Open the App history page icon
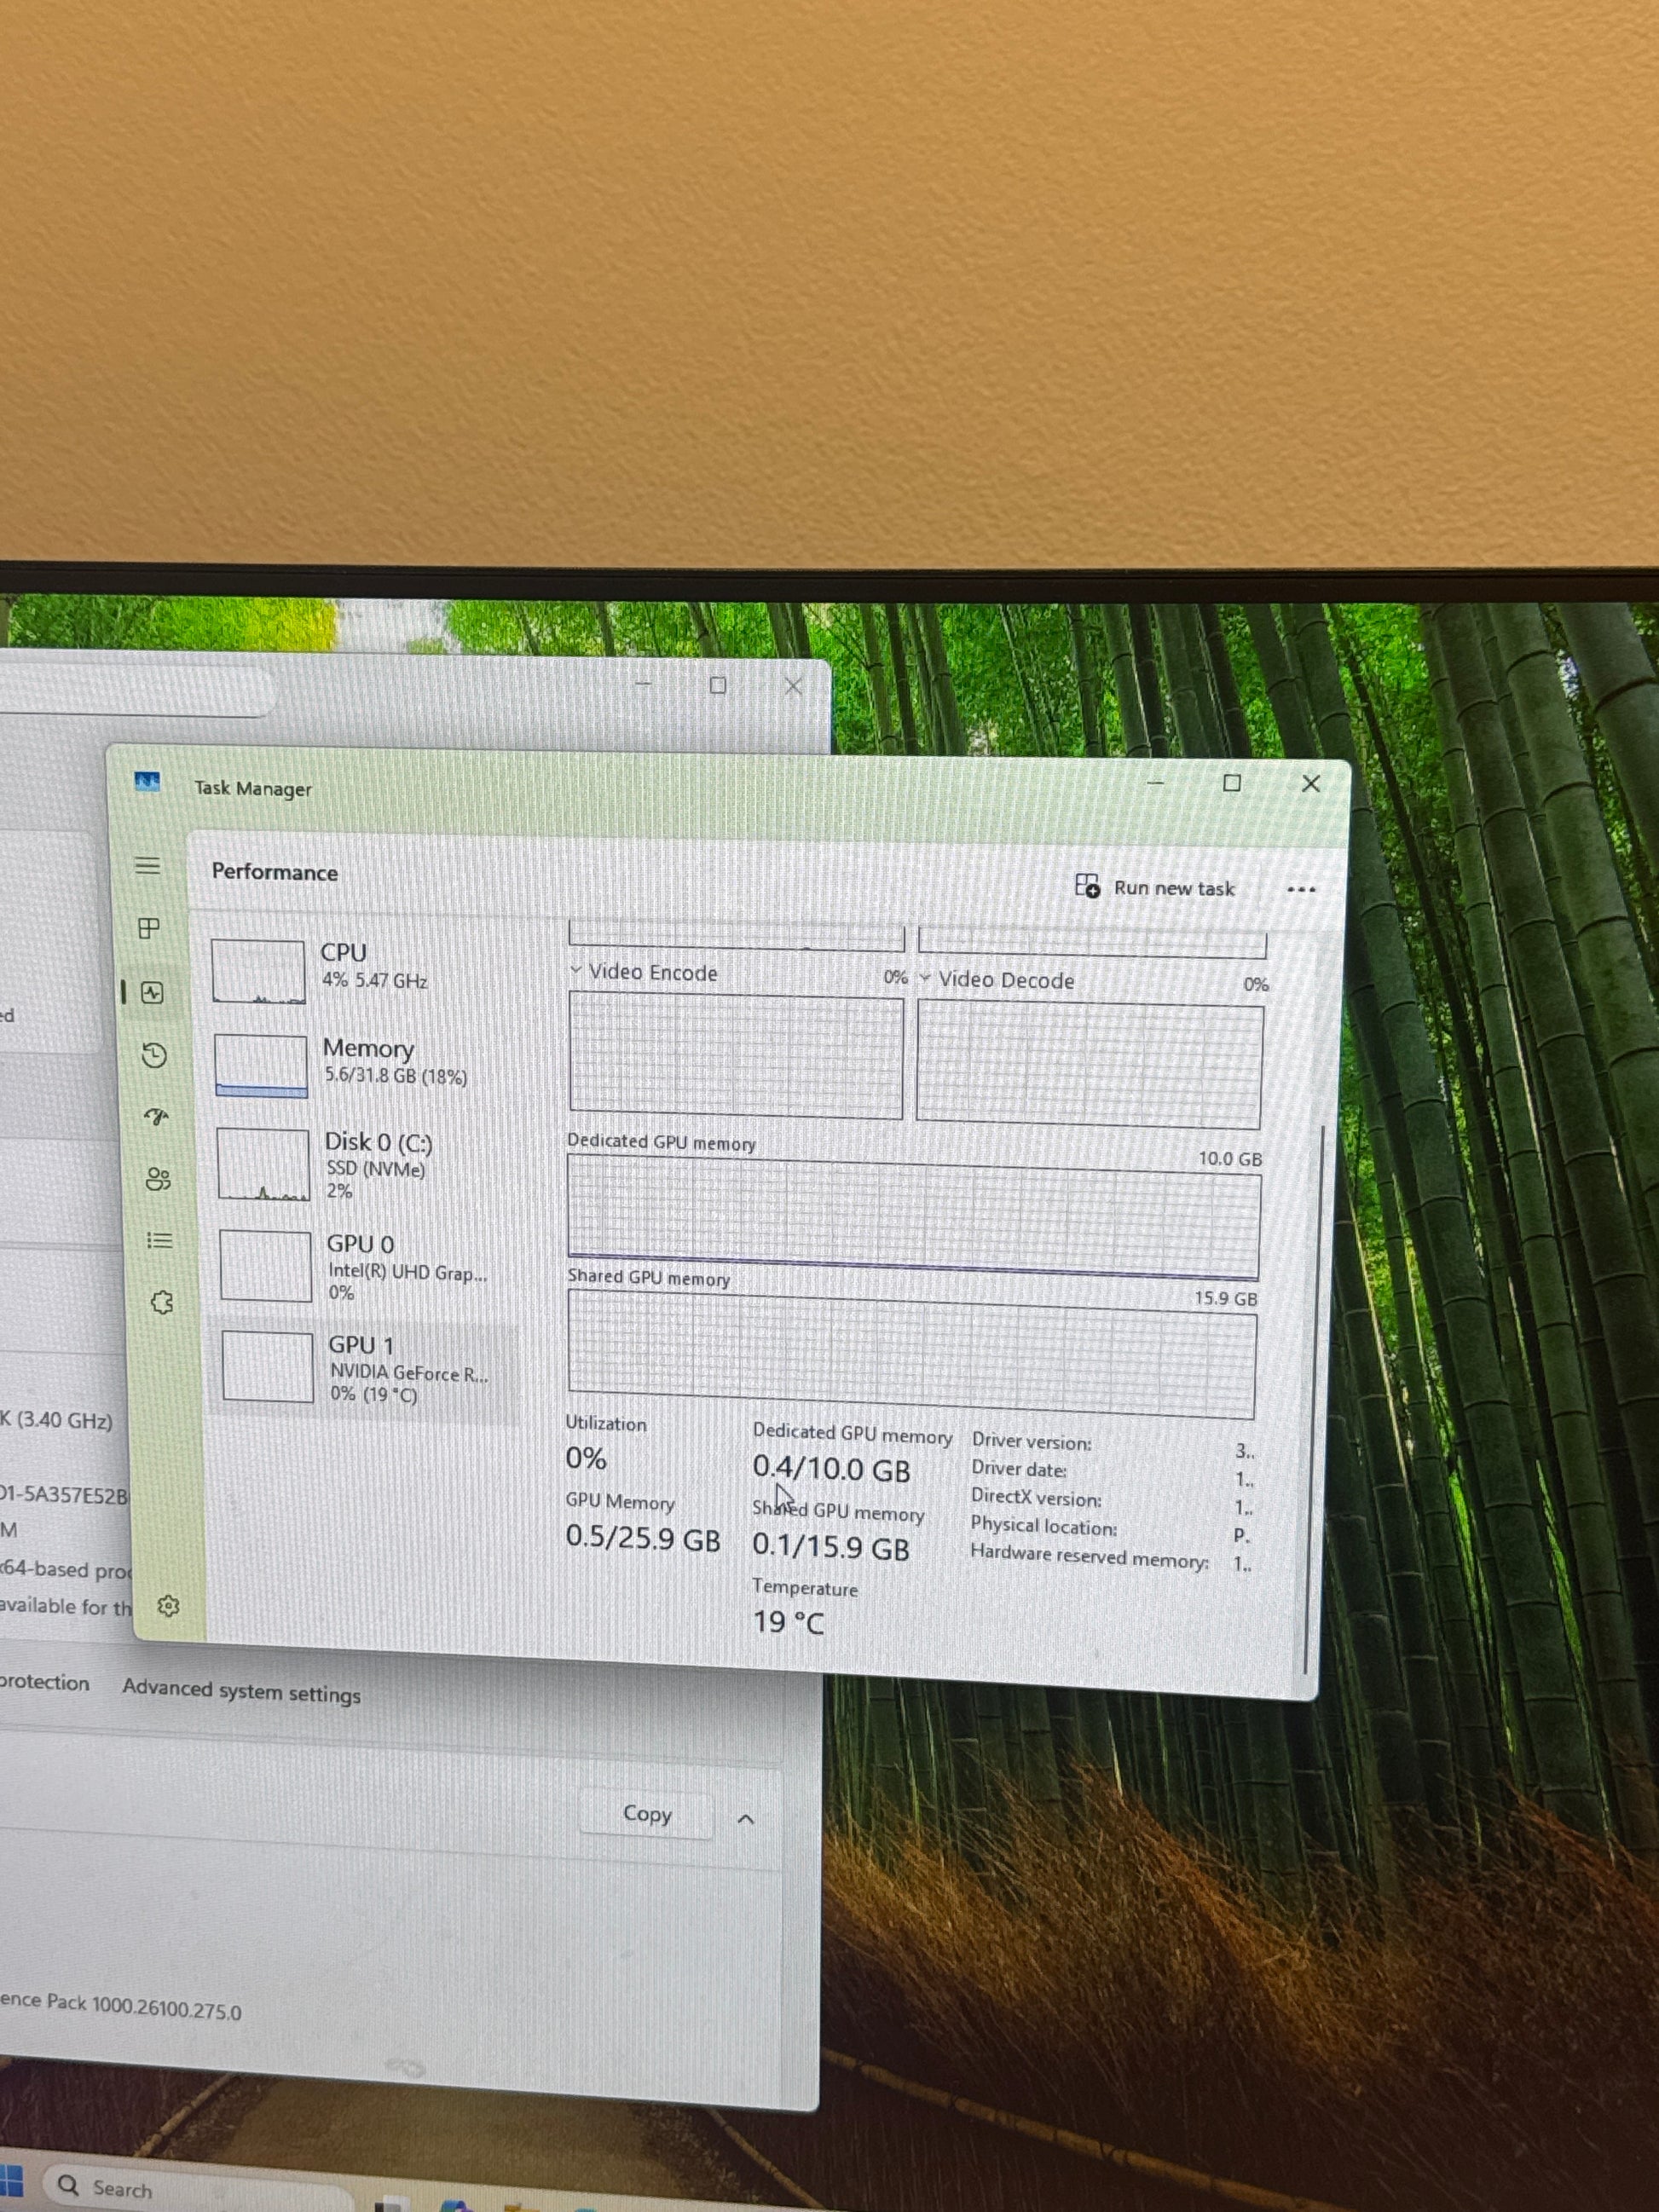This screenshot has width=1659, height=2212. 154,1055
